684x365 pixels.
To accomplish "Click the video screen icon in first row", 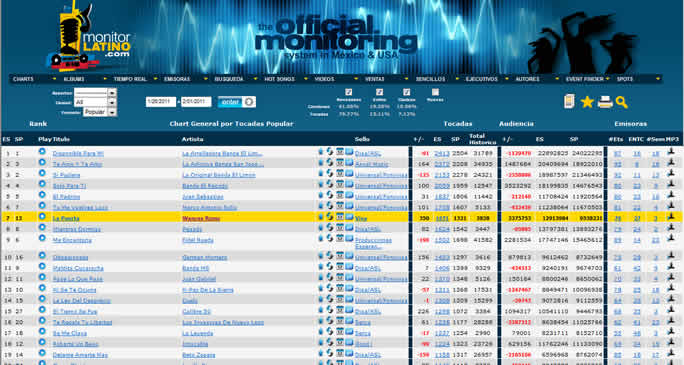I will coord(349,152).
